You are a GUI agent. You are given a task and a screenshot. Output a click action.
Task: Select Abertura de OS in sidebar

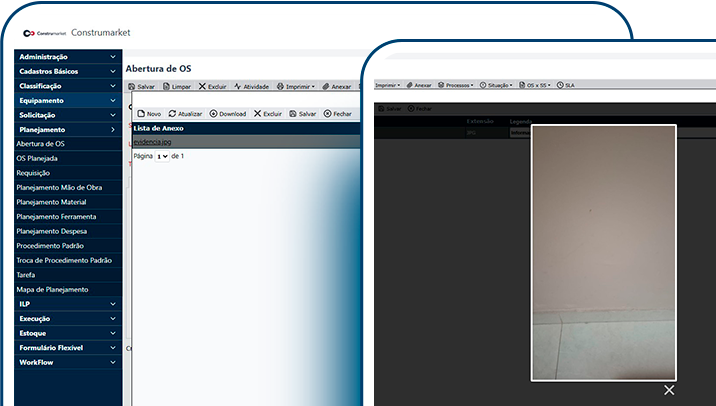41,144
